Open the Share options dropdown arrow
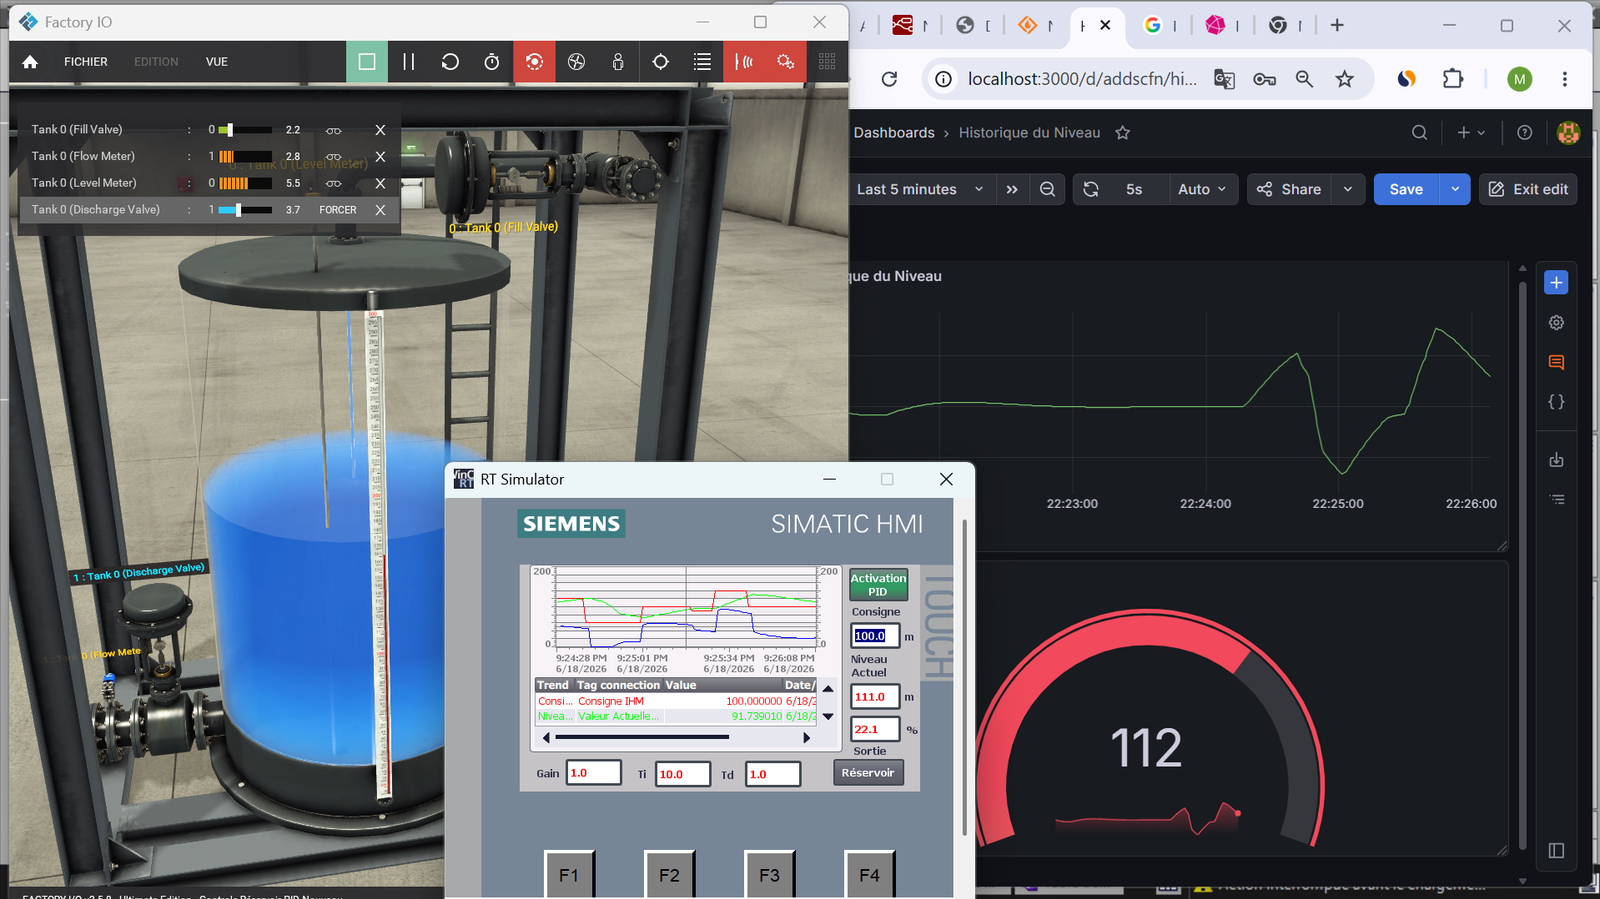 click(x=1348, y=189)
